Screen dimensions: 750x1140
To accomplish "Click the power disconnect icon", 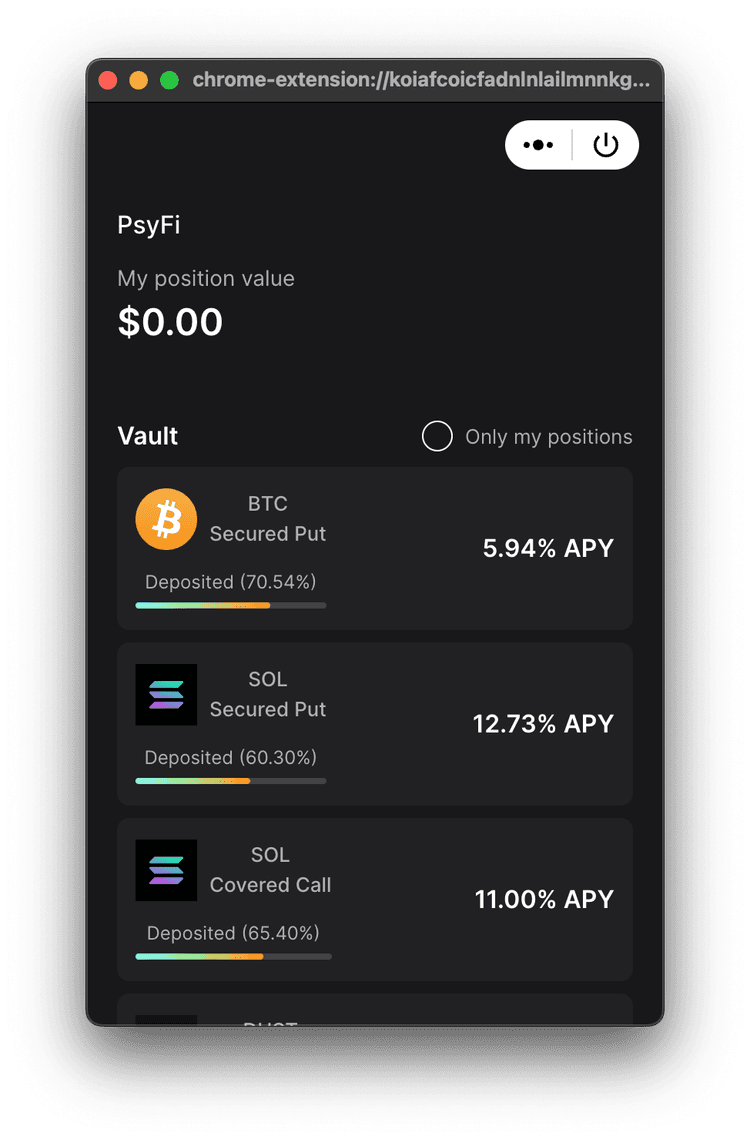I will [606, 145].
